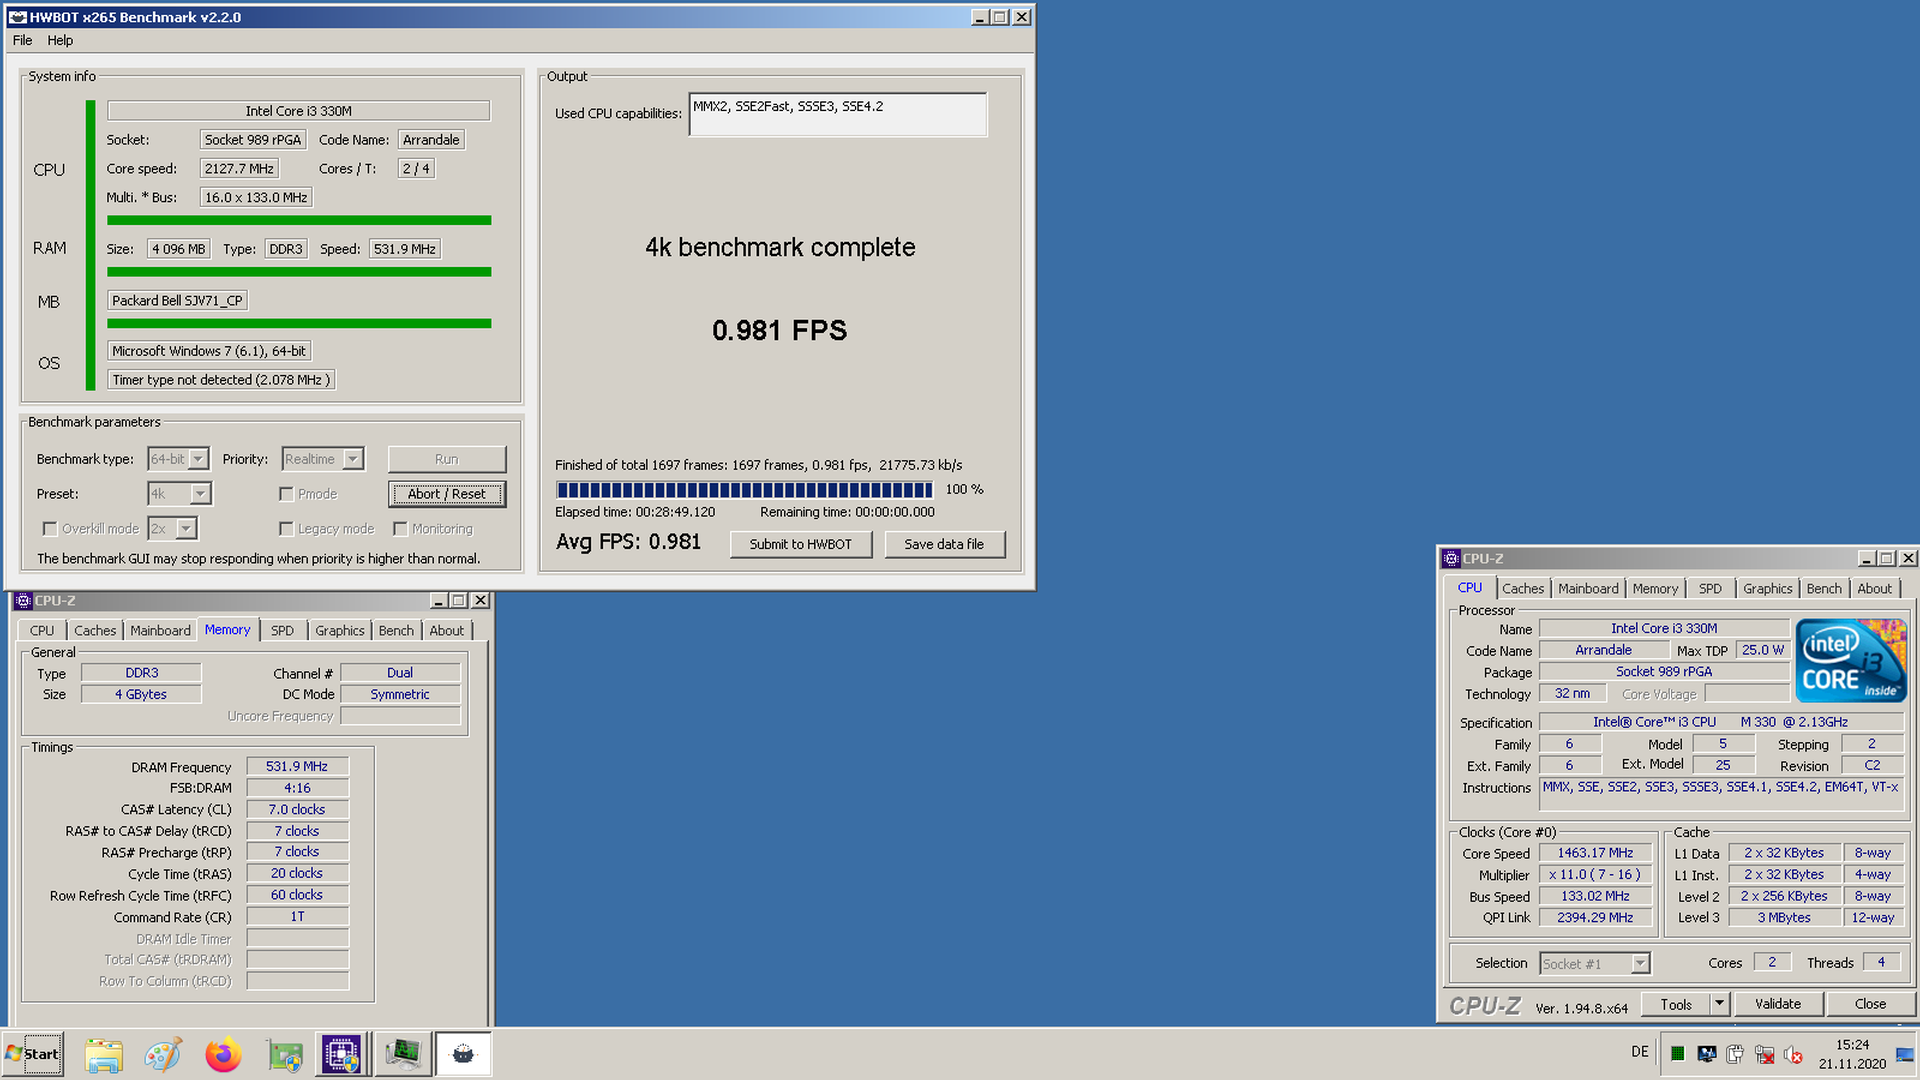Switch to HWBOT x265 Benchmark taskbar icon
The height and width of the screenshot is (1080, 1920).
coord(463,1054)
